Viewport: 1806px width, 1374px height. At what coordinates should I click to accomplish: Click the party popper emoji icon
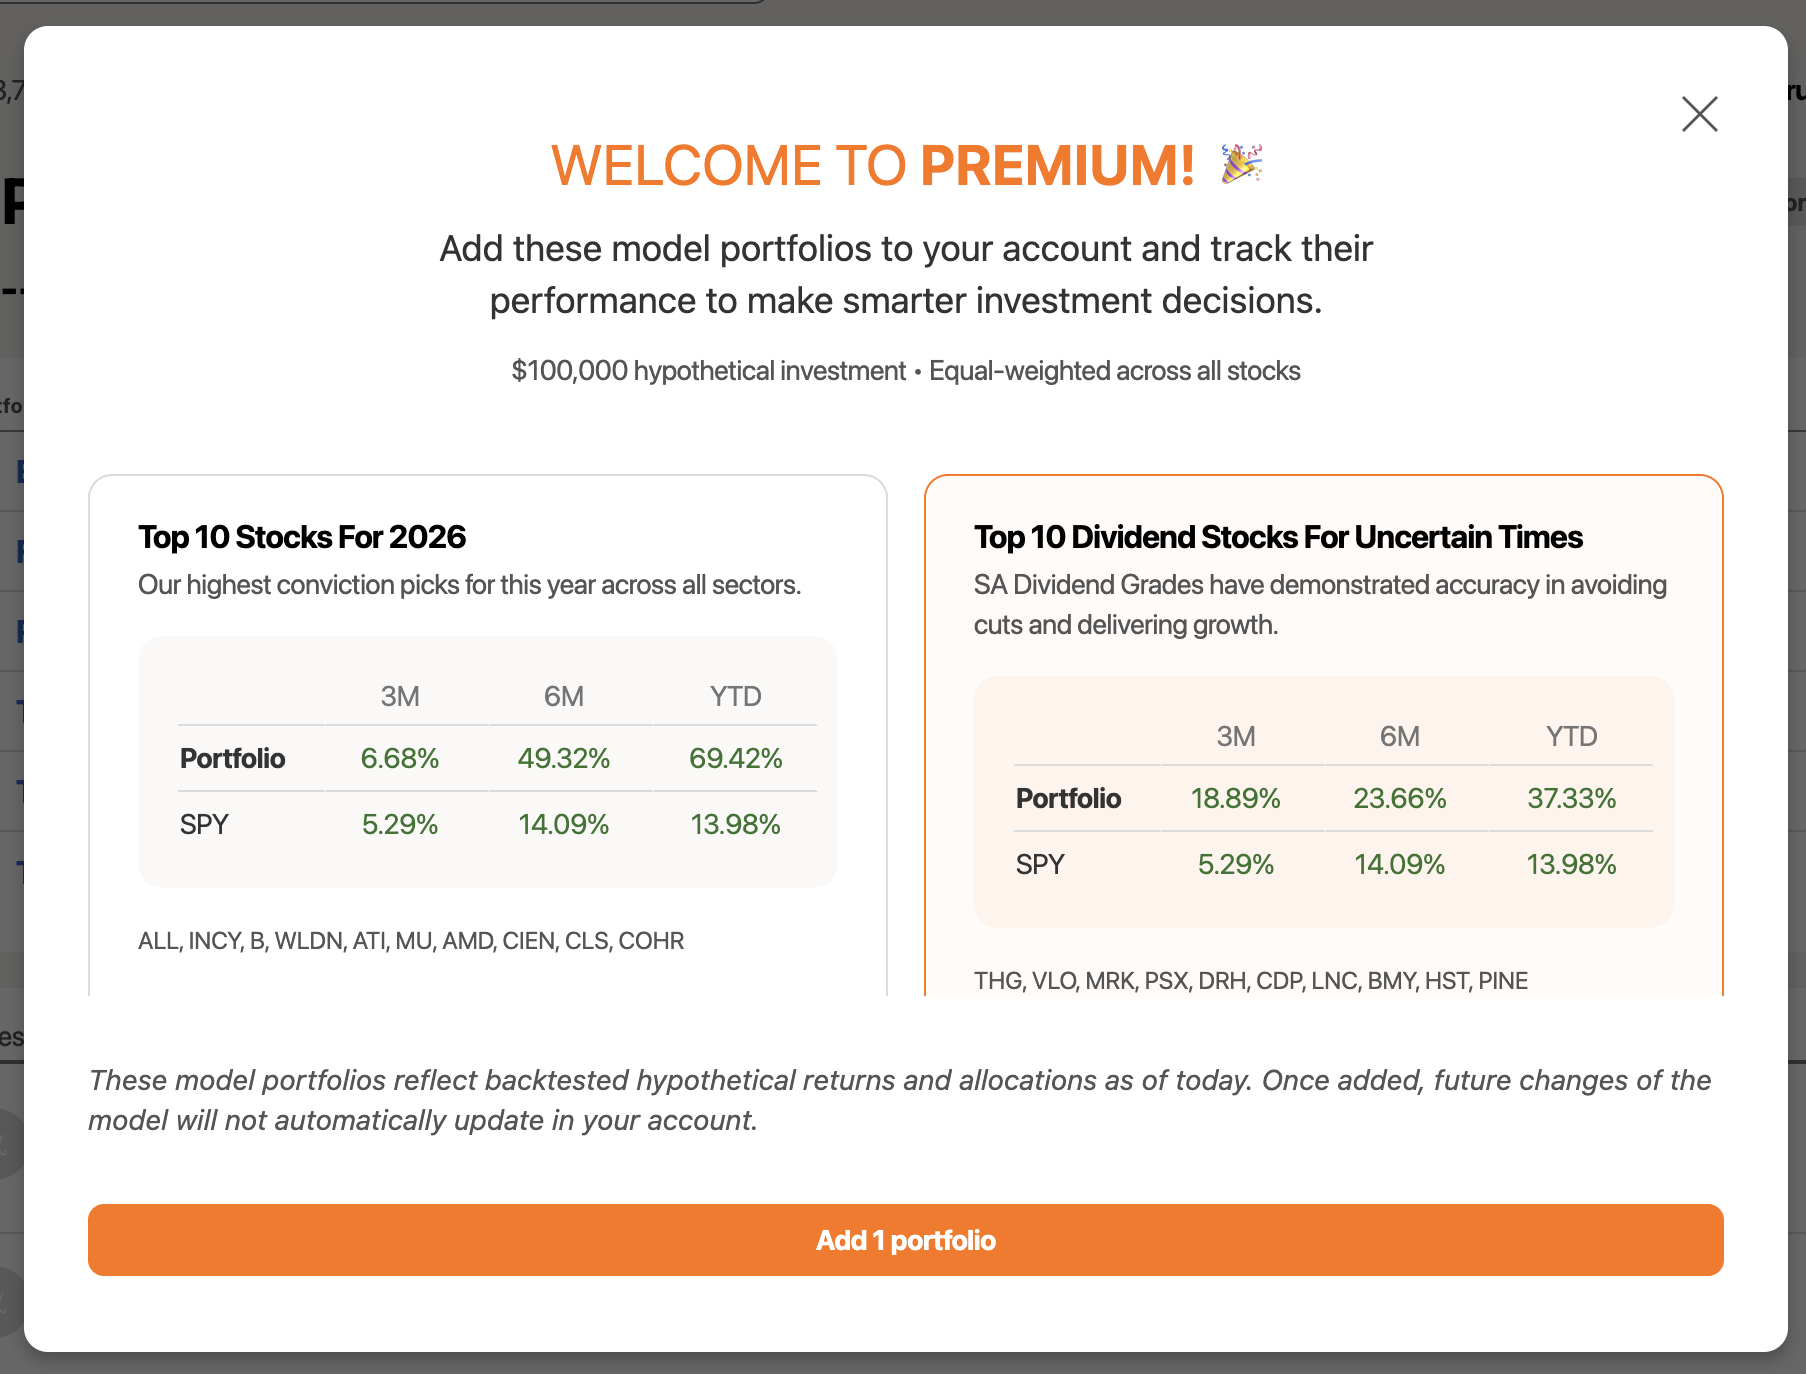(1242, 164)
